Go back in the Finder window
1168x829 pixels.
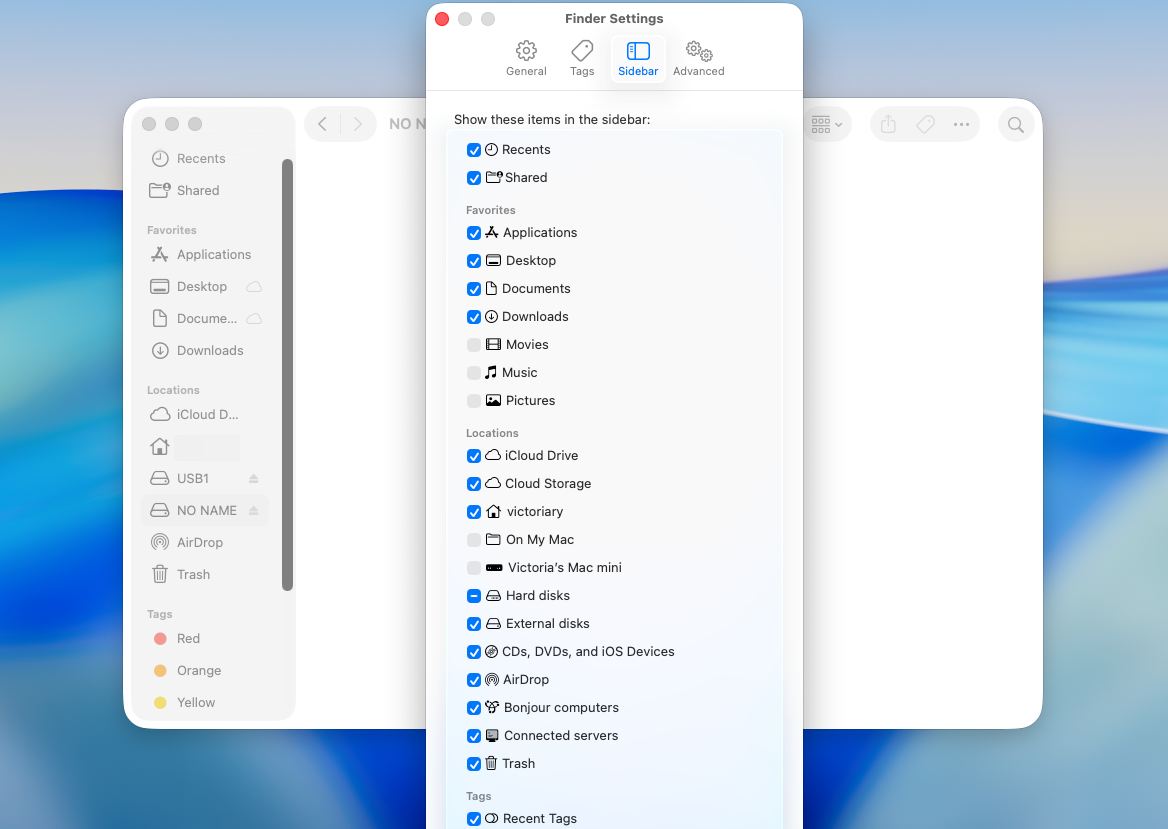[x=323, y=124]
